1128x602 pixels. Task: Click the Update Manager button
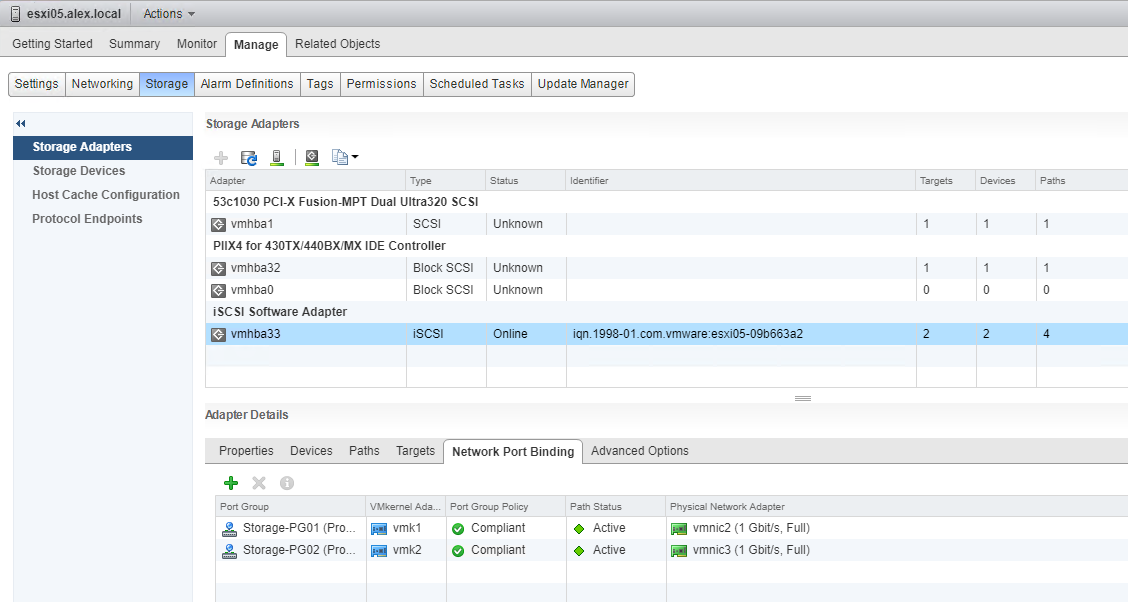click(x=582, y=84)
